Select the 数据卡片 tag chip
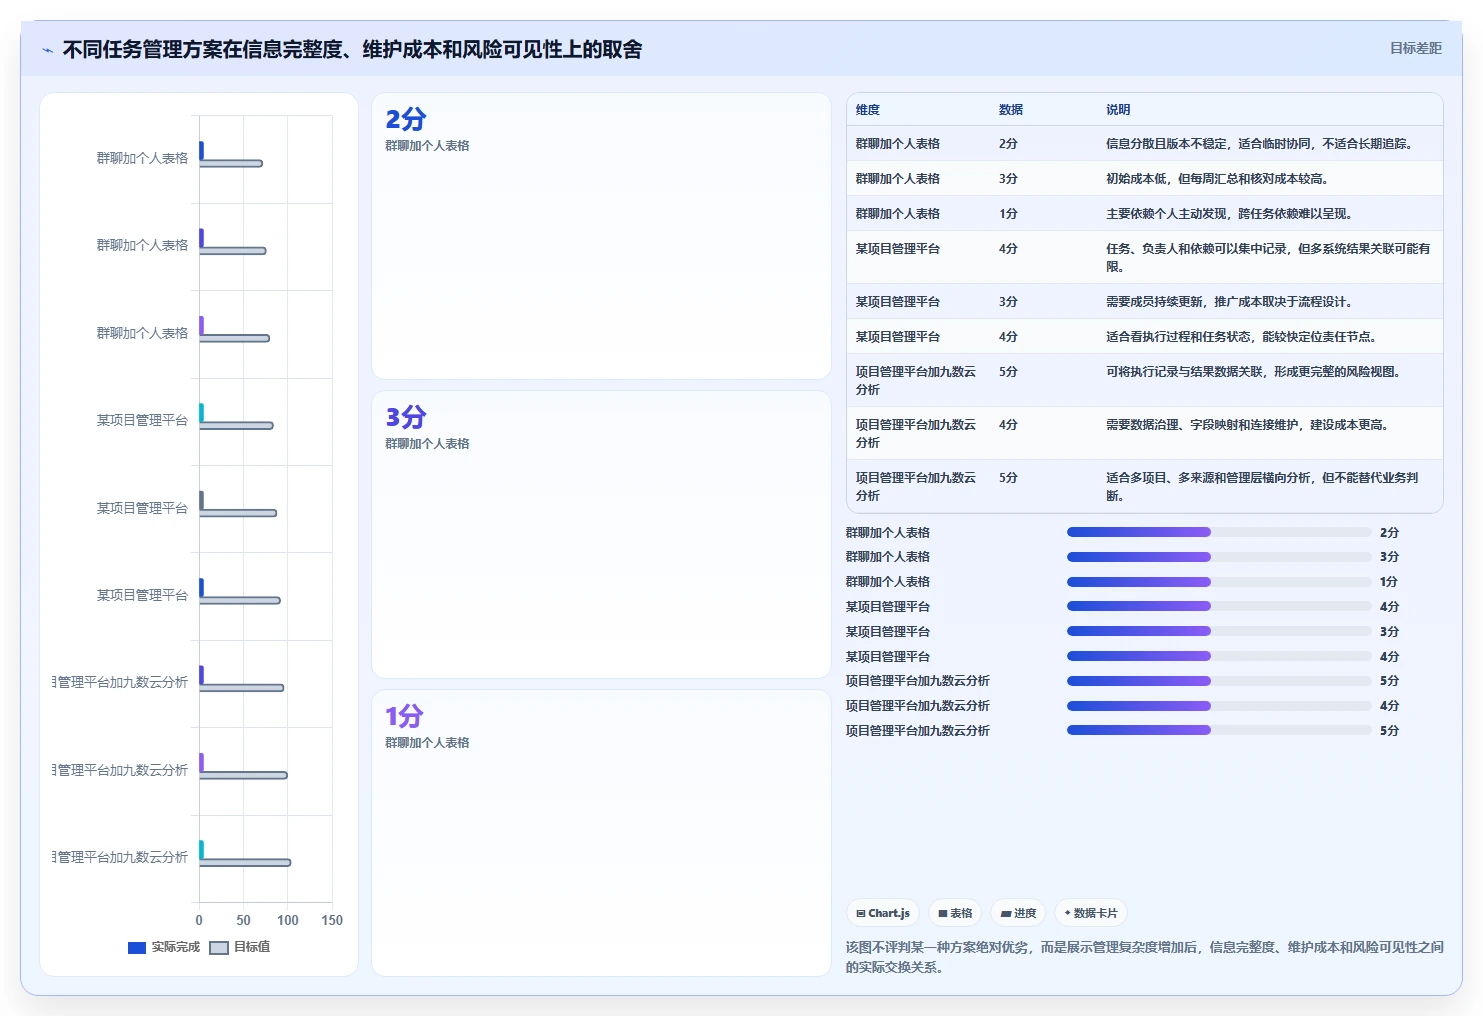 pyautogui.click(x=1091, y=913)
